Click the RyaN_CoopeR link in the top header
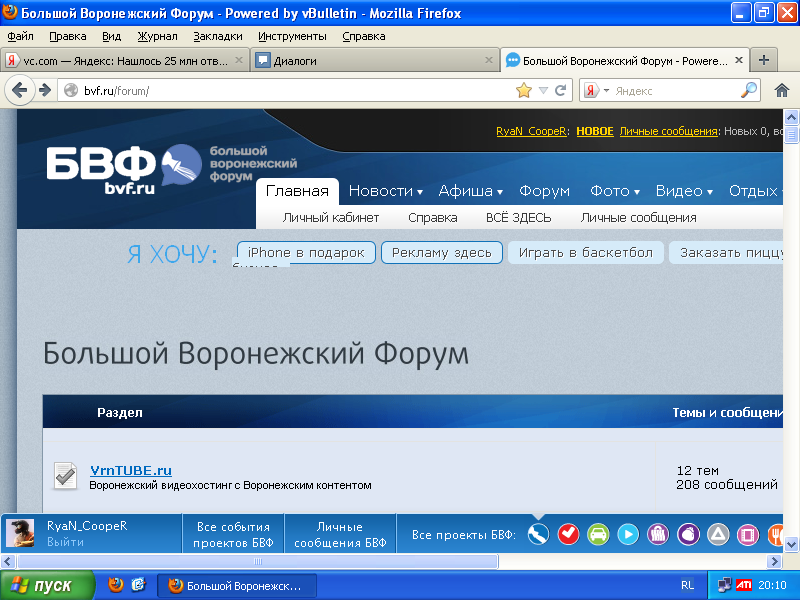The height and width of the screenshot is (600, 800). point(531,131)
